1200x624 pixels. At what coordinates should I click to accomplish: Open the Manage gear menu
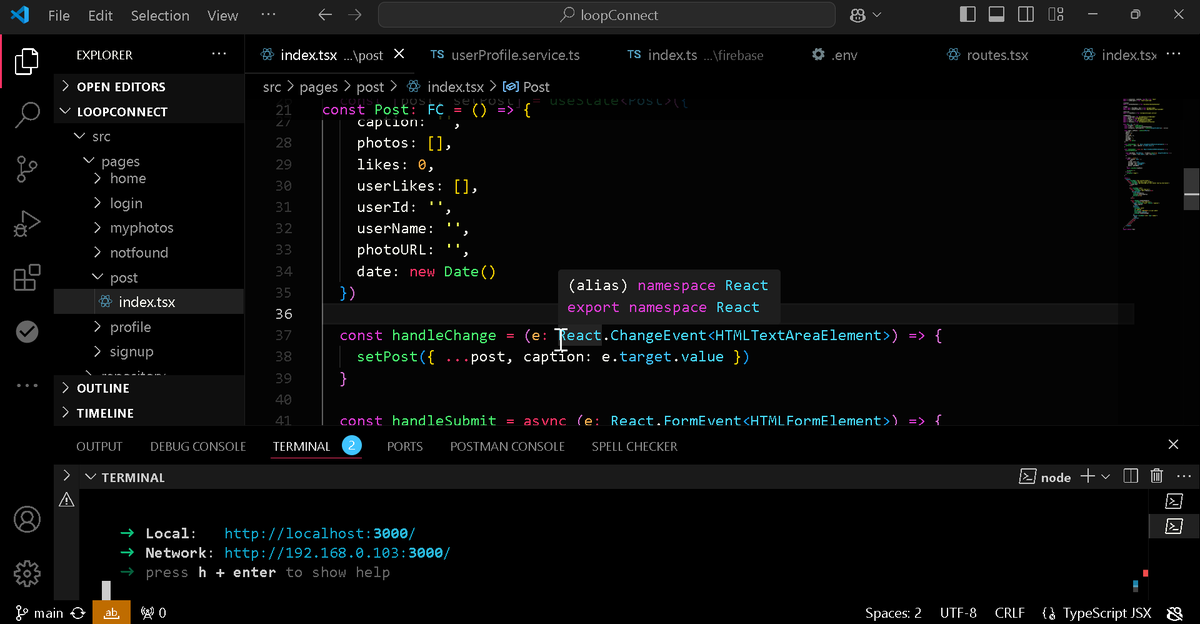(27, 573)
